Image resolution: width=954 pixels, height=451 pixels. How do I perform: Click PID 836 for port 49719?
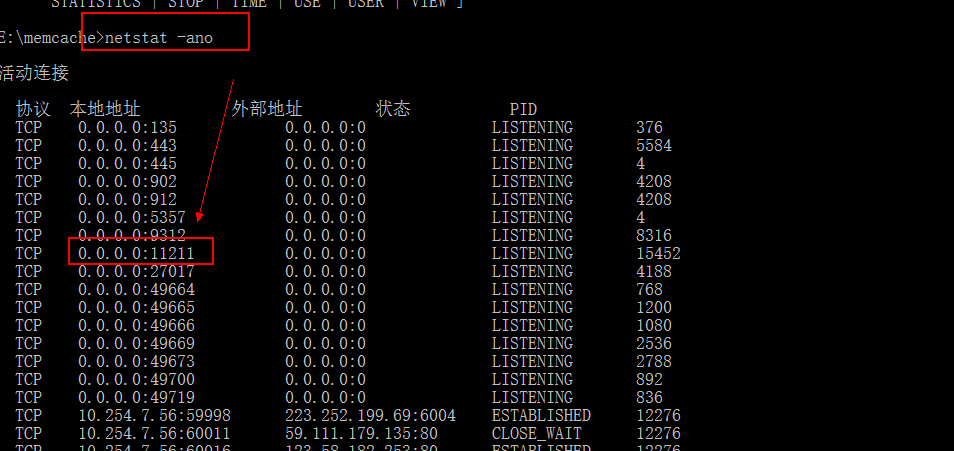coord(649,398)
